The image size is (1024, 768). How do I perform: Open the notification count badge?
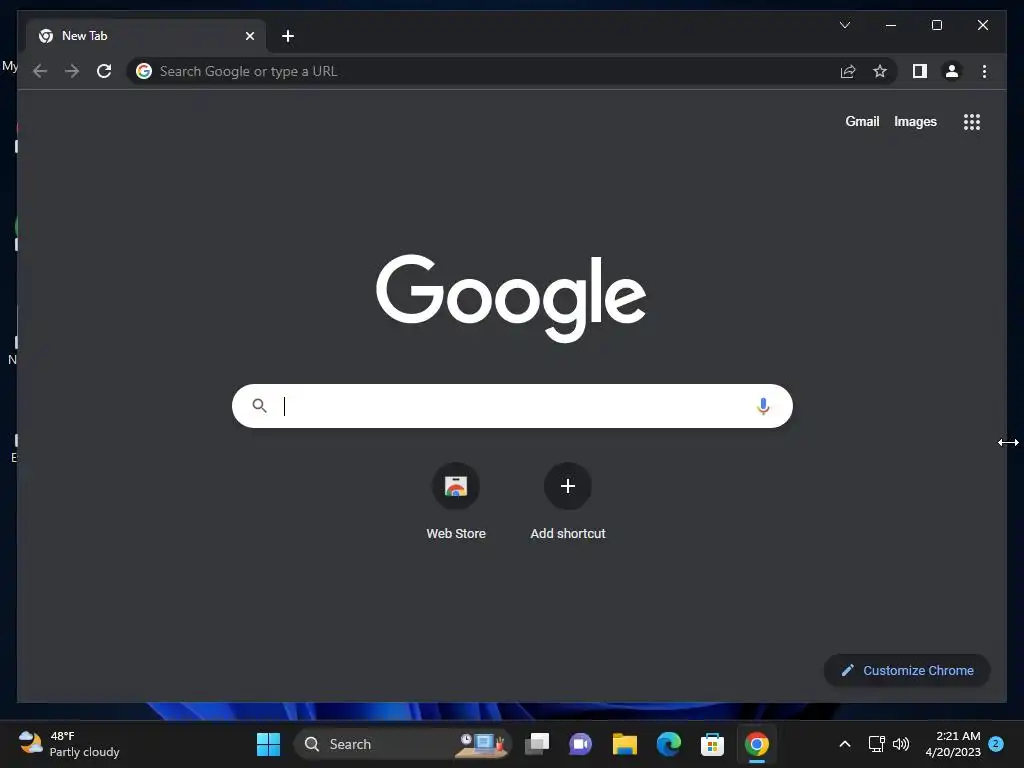tap(996, 743)
